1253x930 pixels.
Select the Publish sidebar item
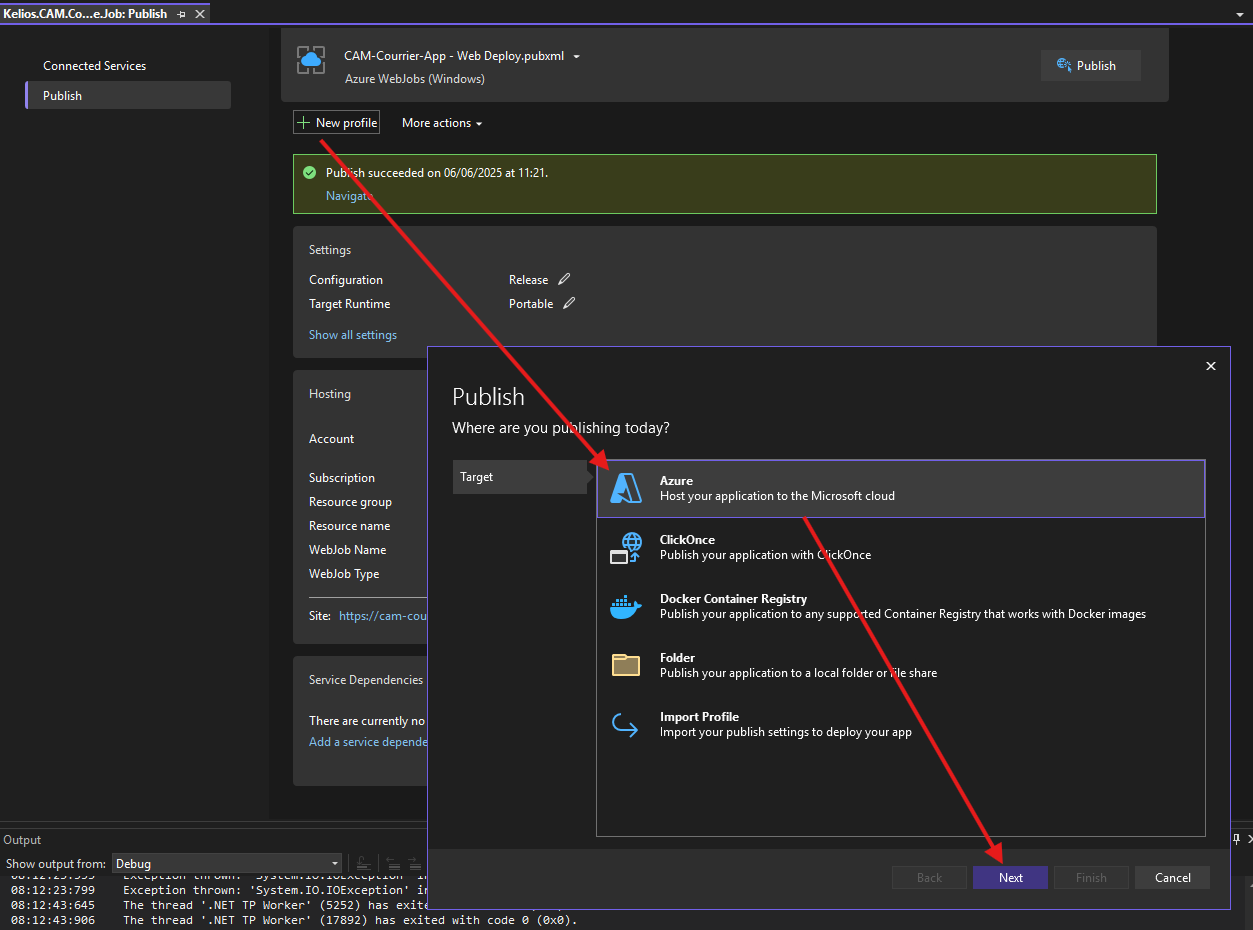[62, 96]
